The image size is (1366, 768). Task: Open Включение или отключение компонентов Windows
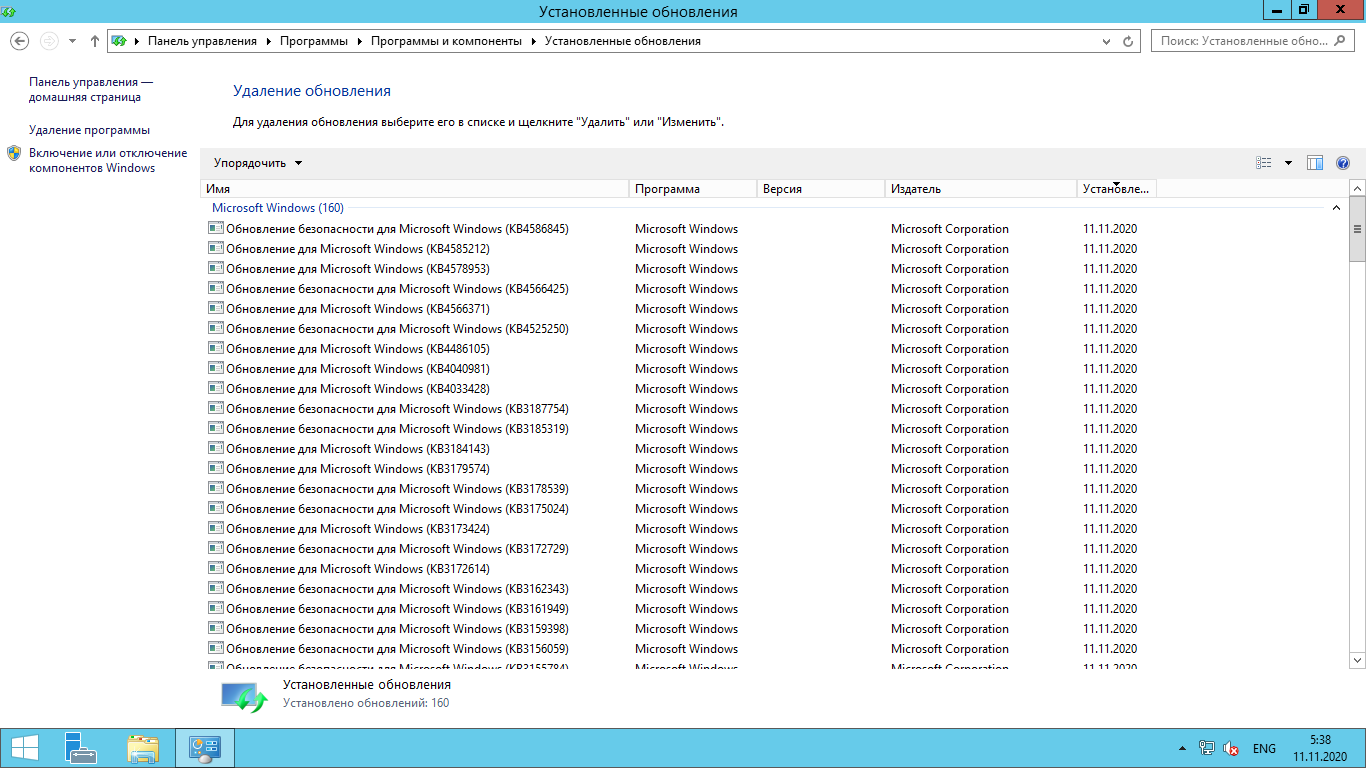coord(108,160)
